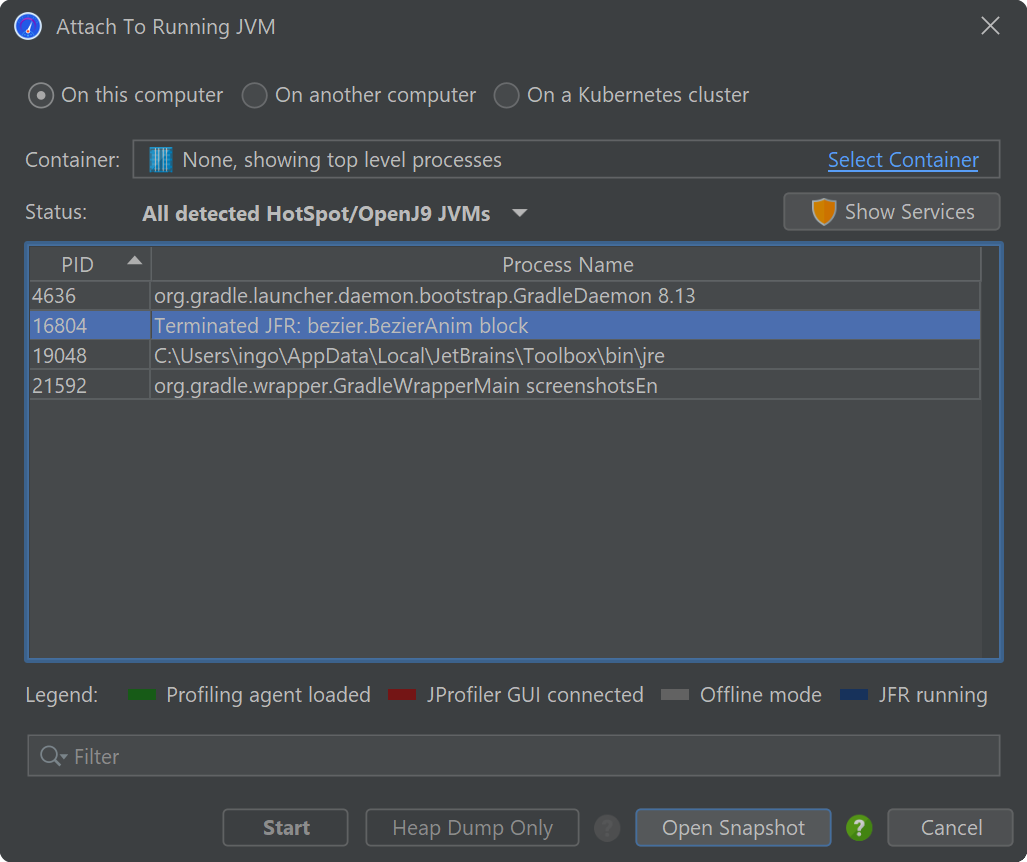The height and width of the screenshot is (862, 1027).
Task: Open the Status filter dropdown arrow
Action: pyautogui.click(x=519, y=213)
